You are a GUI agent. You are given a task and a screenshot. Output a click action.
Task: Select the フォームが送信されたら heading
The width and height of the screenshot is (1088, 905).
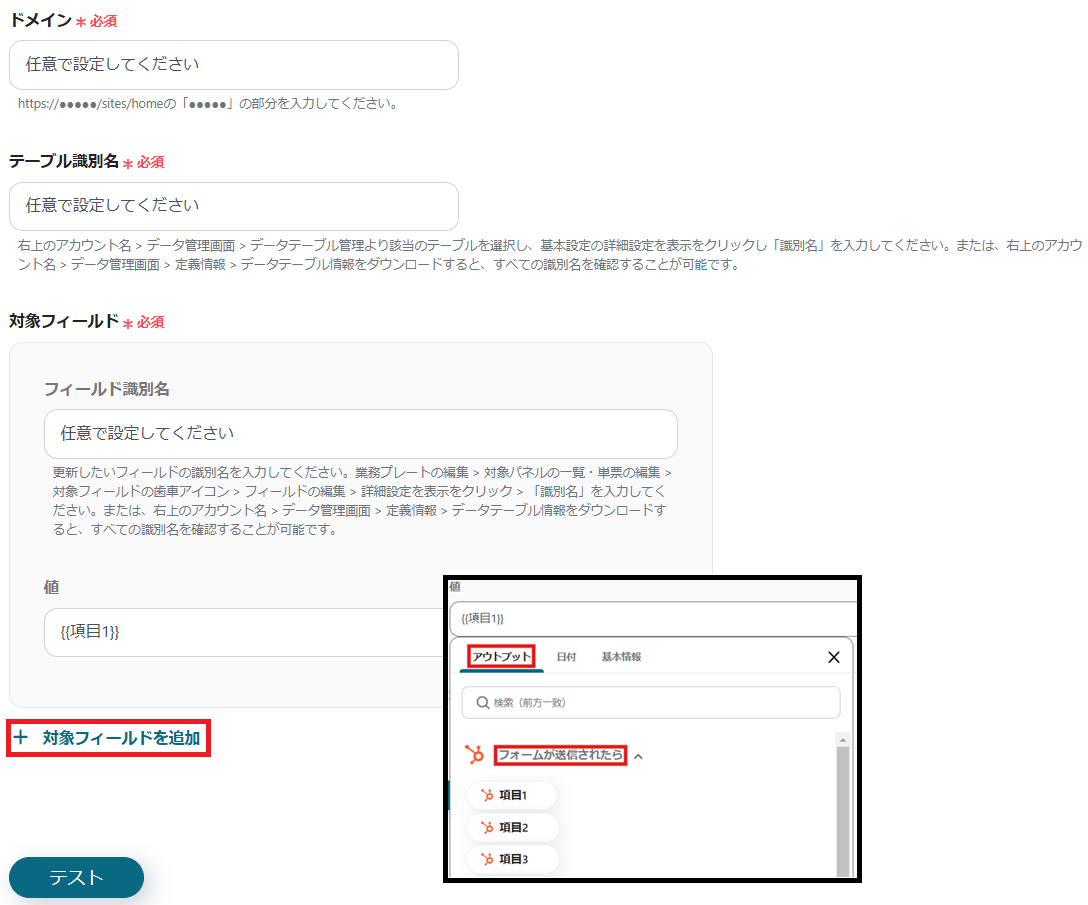[x=561, y=755]
